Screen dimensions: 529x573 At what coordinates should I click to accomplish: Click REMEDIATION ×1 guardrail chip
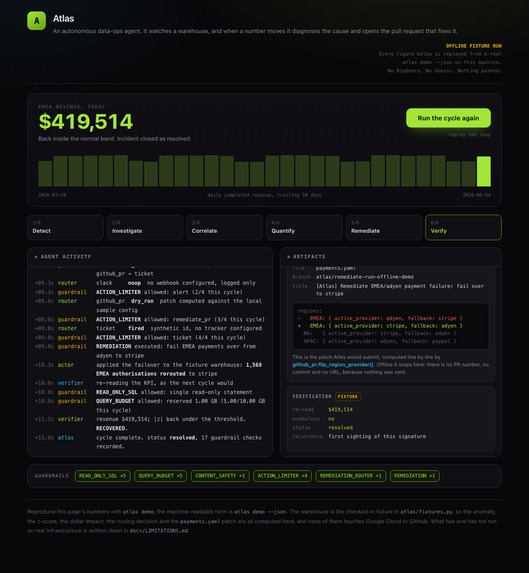point(415,476)
